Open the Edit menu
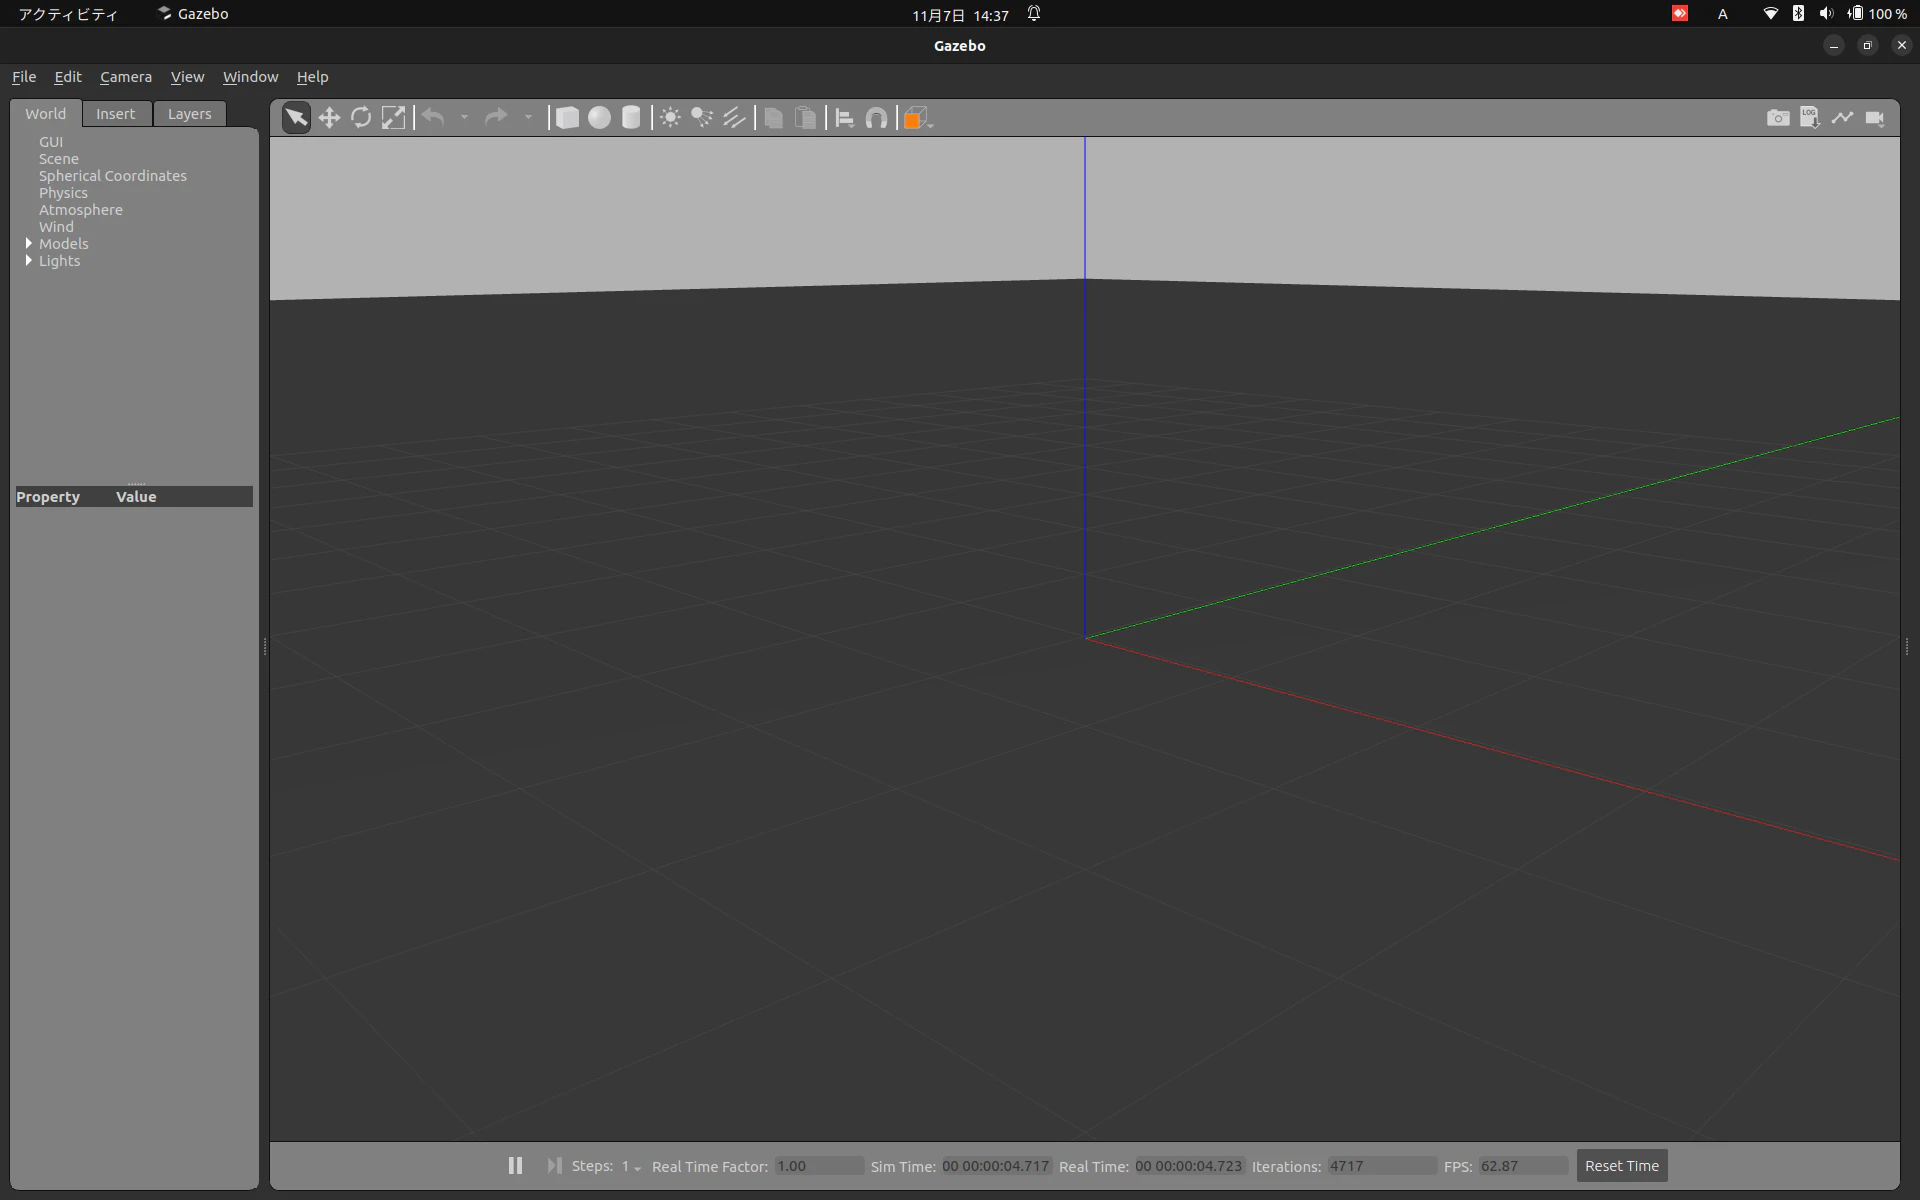The height and width of the screenshot is (1200, 1920). 68,77
